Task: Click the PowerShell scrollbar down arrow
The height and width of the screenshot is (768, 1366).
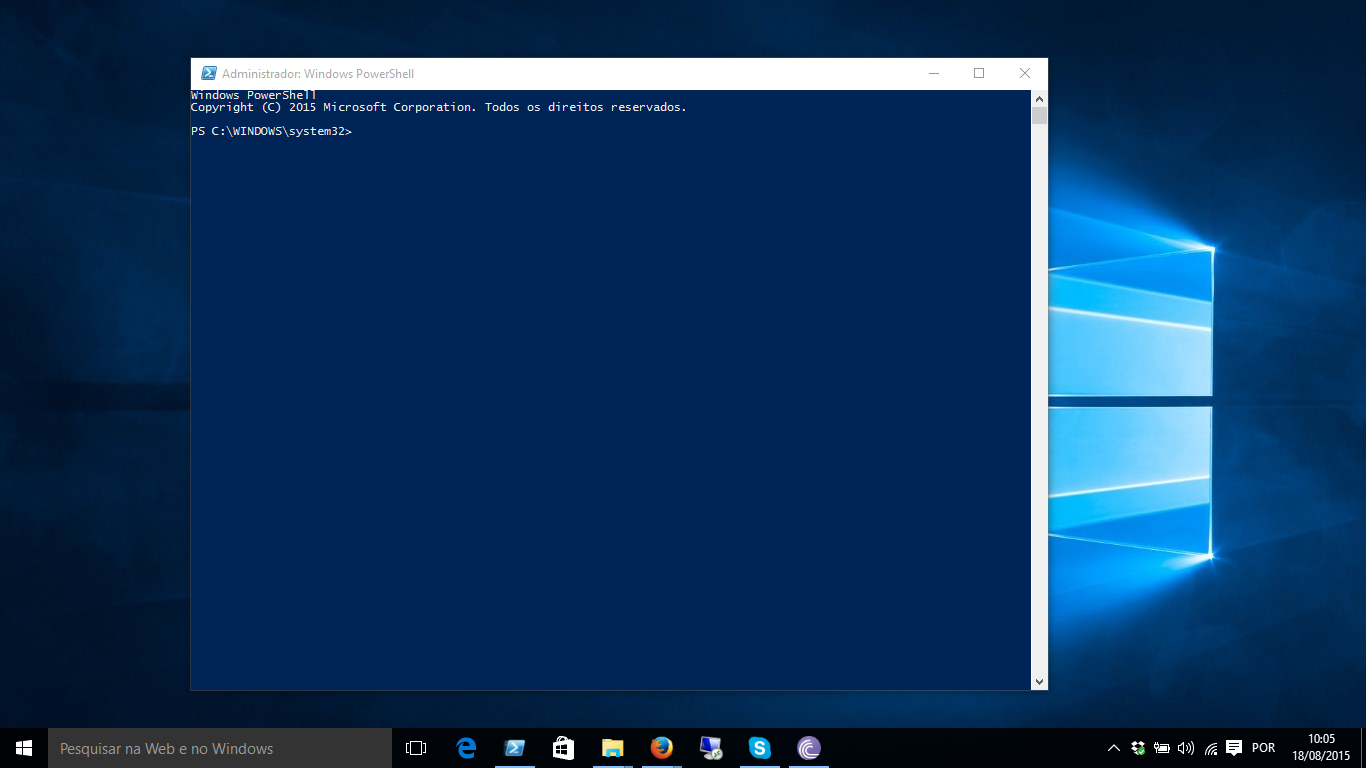Action: [x=1039, y=682]
